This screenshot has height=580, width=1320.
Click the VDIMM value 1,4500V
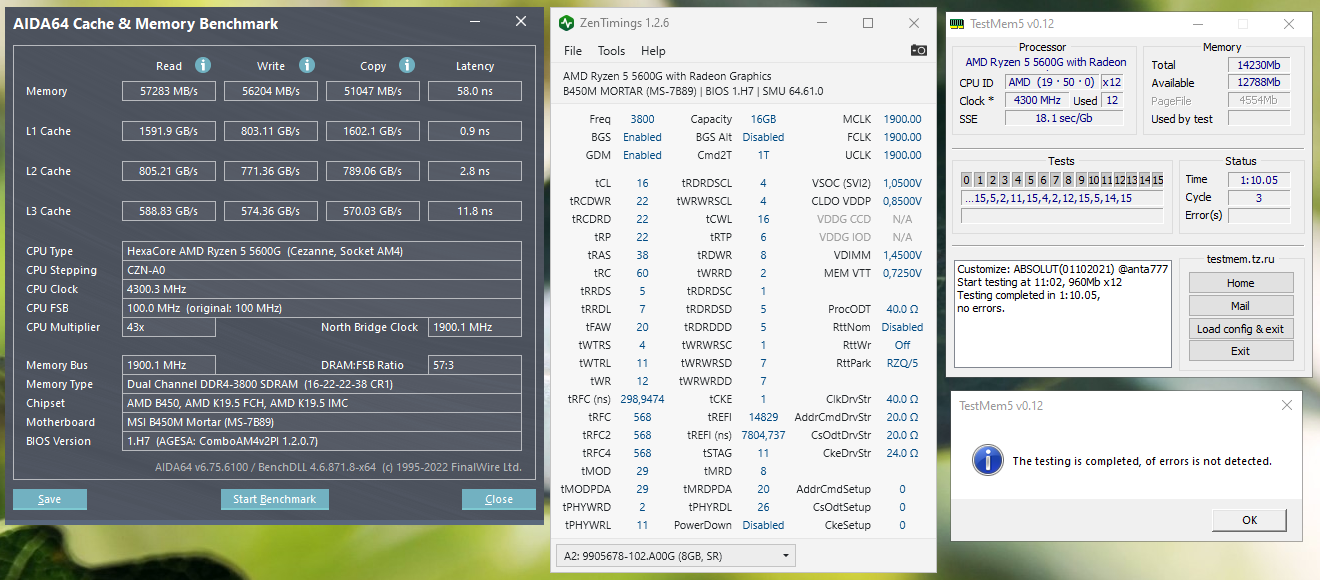tap(902, 255)
